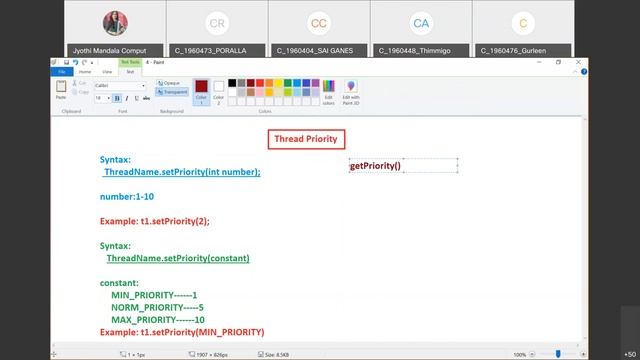
Task: Pick the gray color swatch in top row
Action: pyautogui.click(x=242, y=83)
